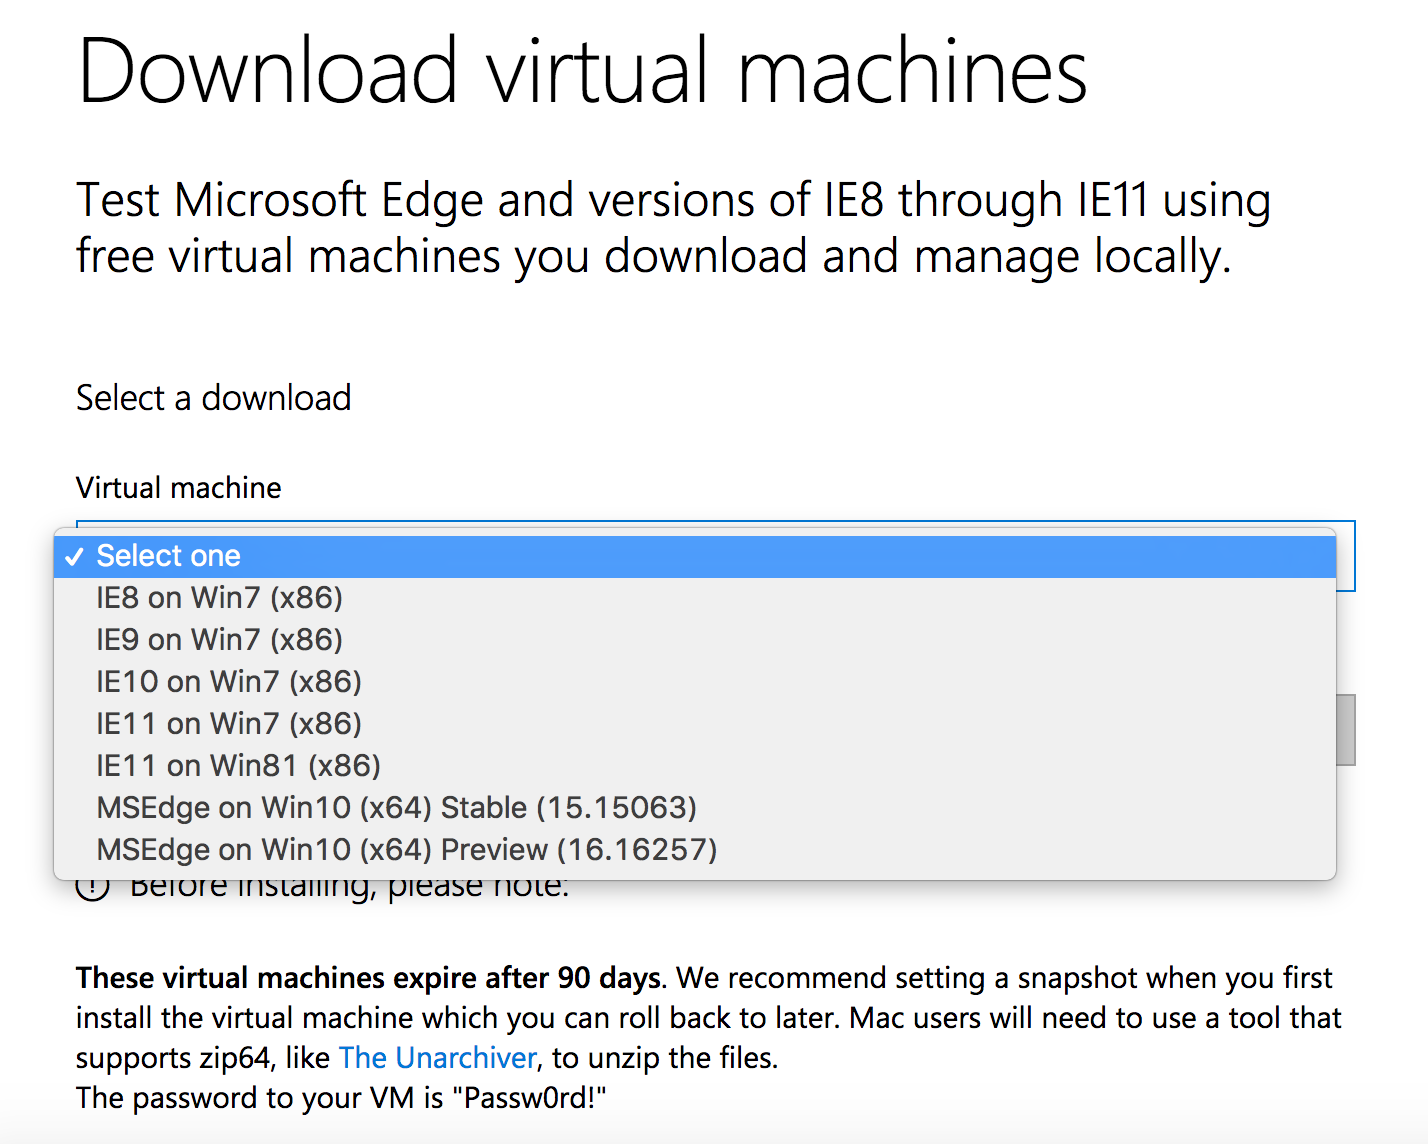Choose IE8 on Win7 (x86) option
1428x1144 pixels.
(x=219, y=598)
